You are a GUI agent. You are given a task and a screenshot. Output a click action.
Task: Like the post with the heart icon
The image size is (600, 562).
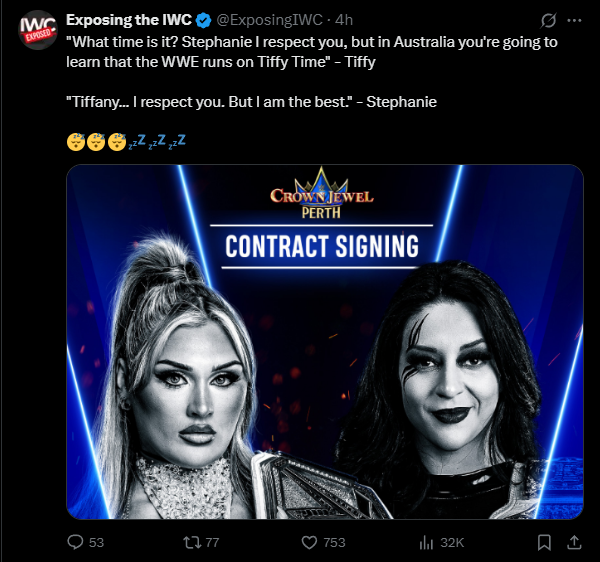click(309, 542)
